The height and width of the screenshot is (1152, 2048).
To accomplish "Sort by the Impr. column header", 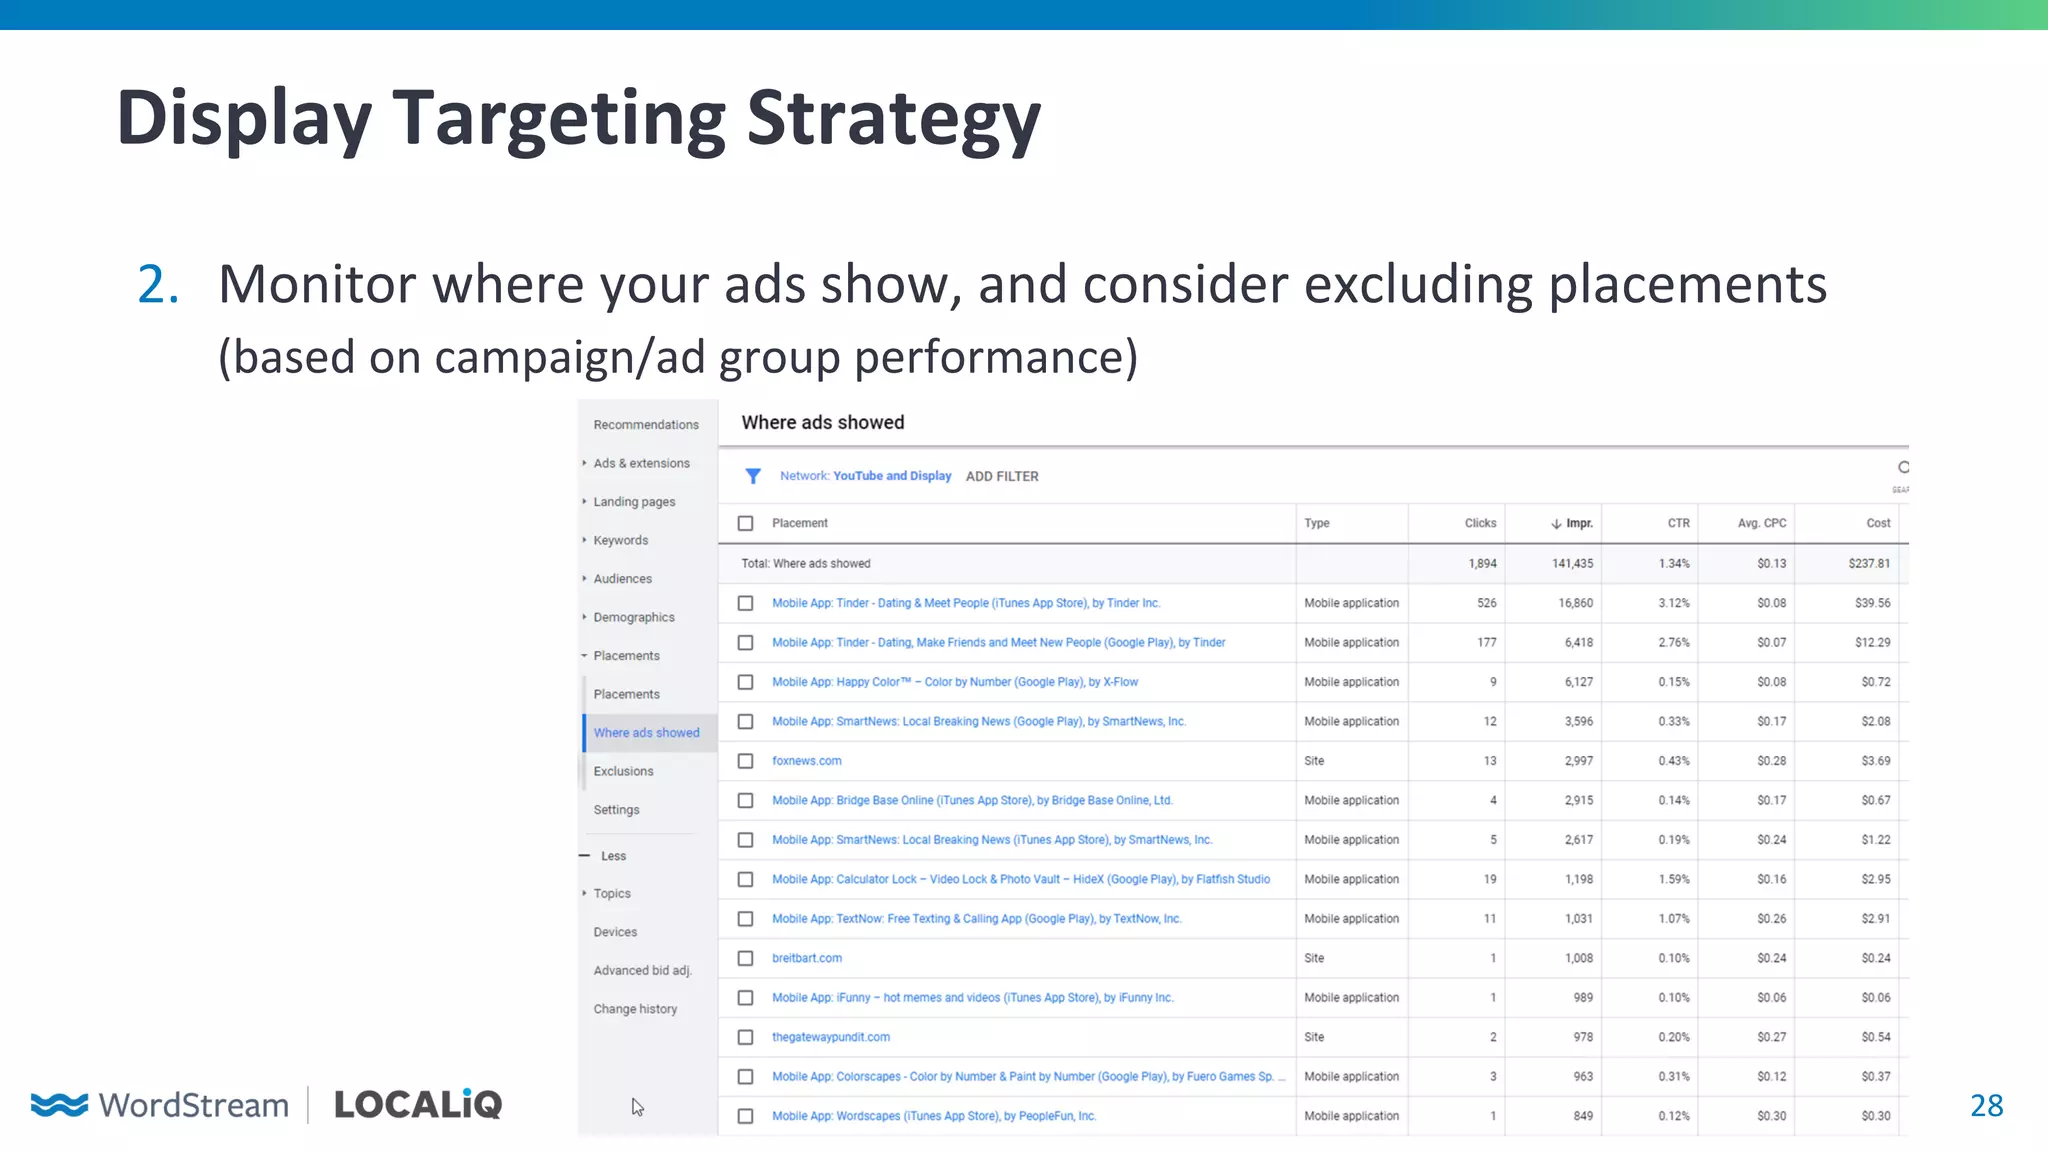I will (1579, 523).
